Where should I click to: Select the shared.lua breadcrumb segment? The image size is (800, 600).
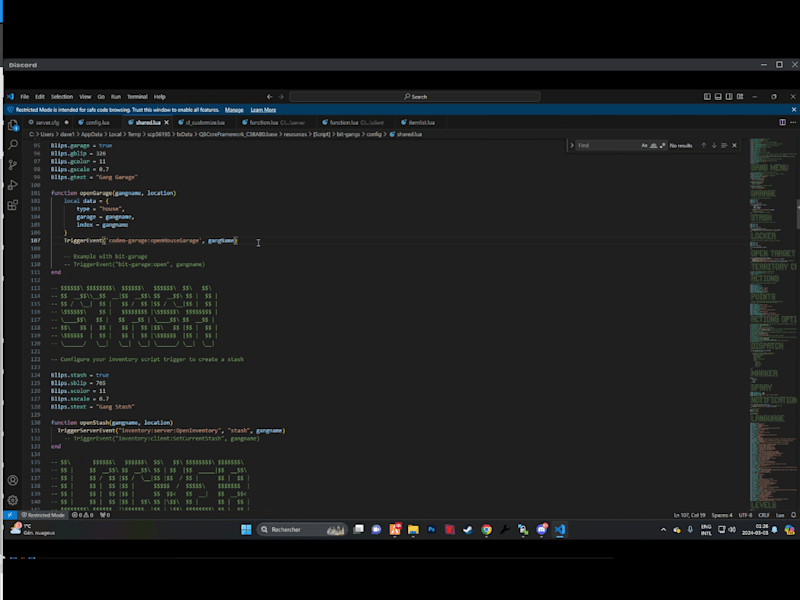click(x=409, y=135)
